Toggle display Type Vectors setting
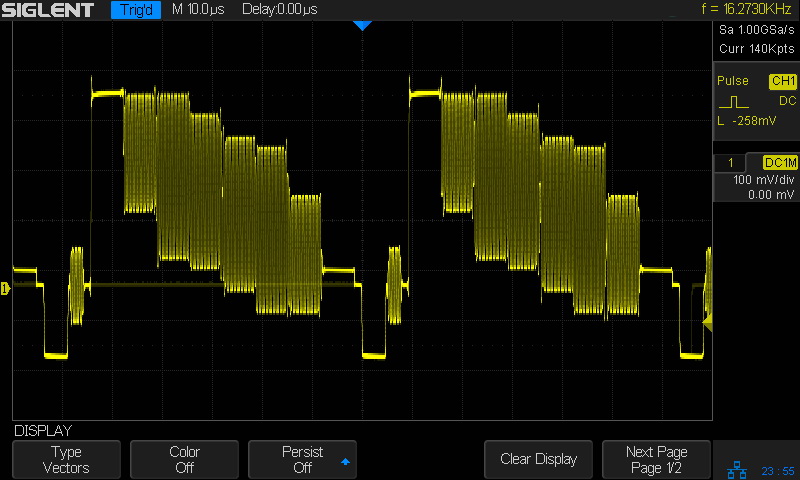The height and width of the screenshot is (480, 800). coord(66,460)
